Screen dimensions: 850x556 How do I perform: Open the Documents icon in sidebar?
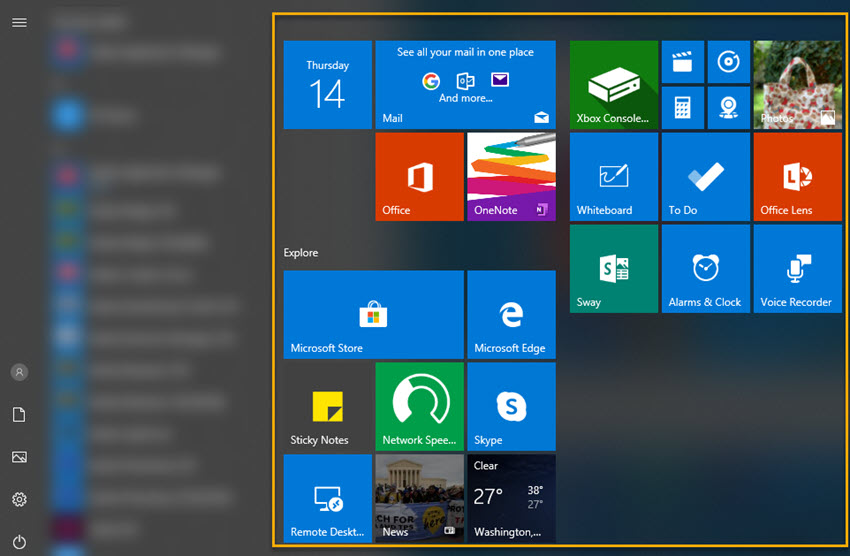tap(20, 415)
